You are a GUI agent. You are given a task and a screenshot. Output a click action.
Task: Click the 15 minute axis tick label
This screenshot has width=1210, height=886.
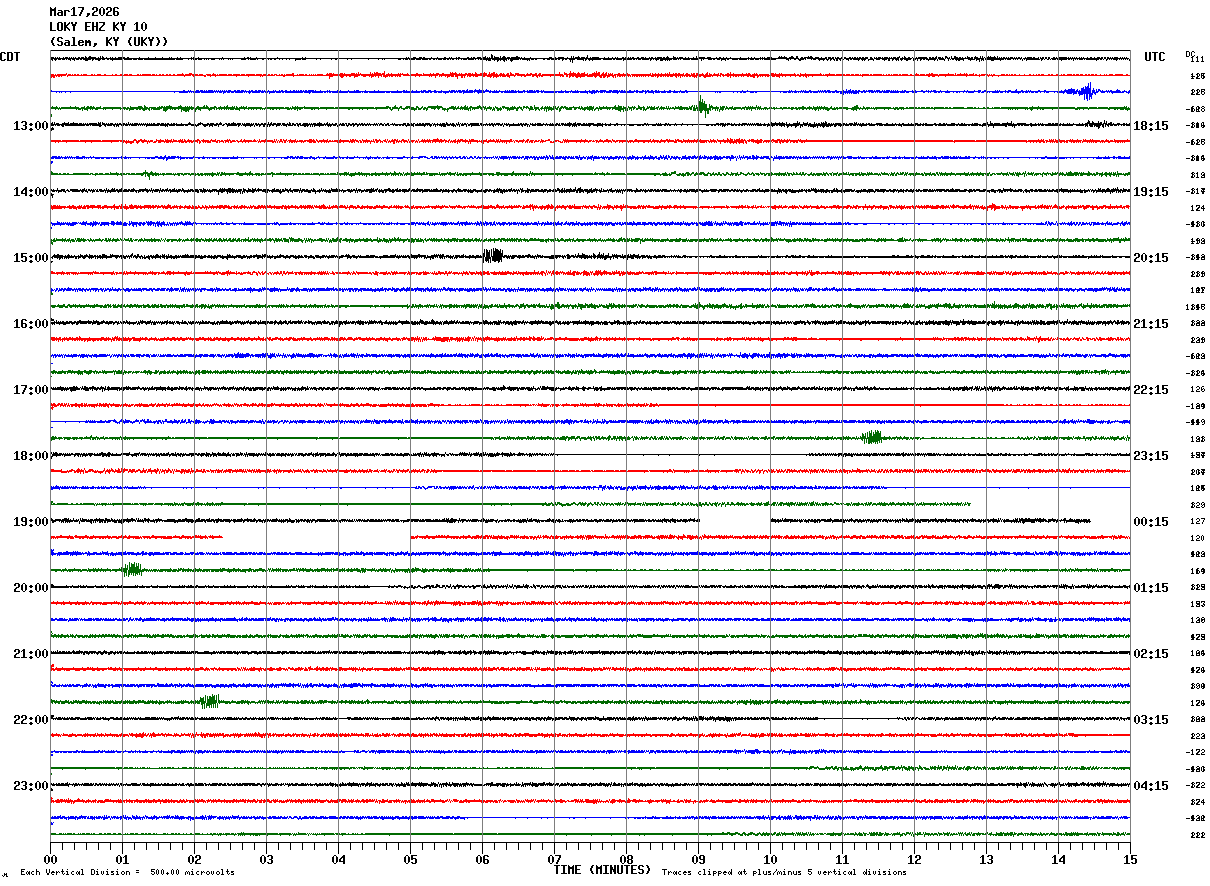click(x=1130, y=859)
